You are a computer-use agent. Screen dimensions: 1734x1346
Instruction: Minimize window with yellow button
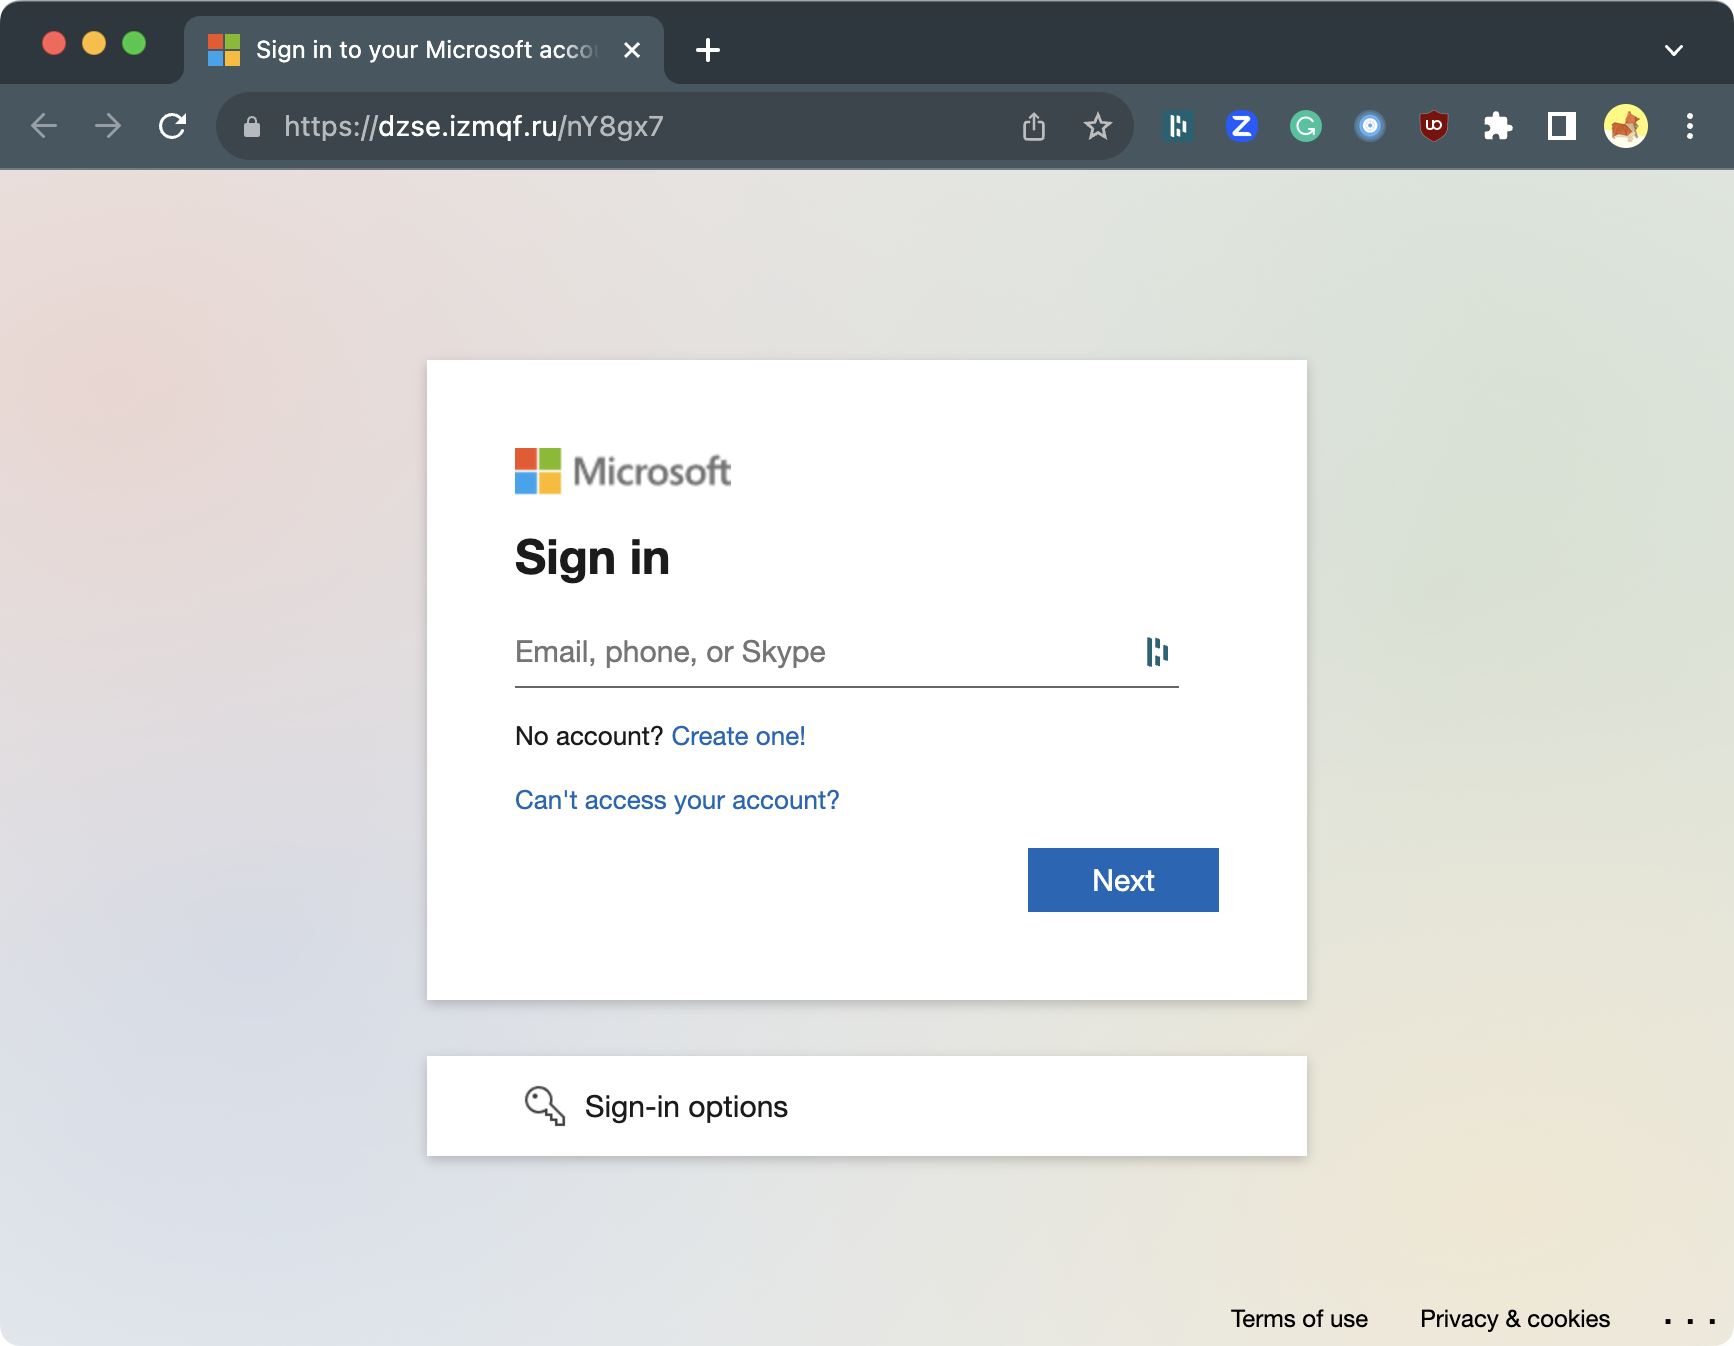coord(94,43)
